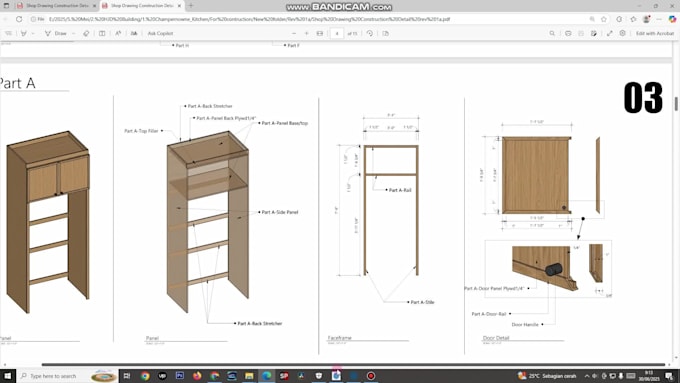Select the Erase tool
The image size is (680, 383).
click(x=86, y=33)
